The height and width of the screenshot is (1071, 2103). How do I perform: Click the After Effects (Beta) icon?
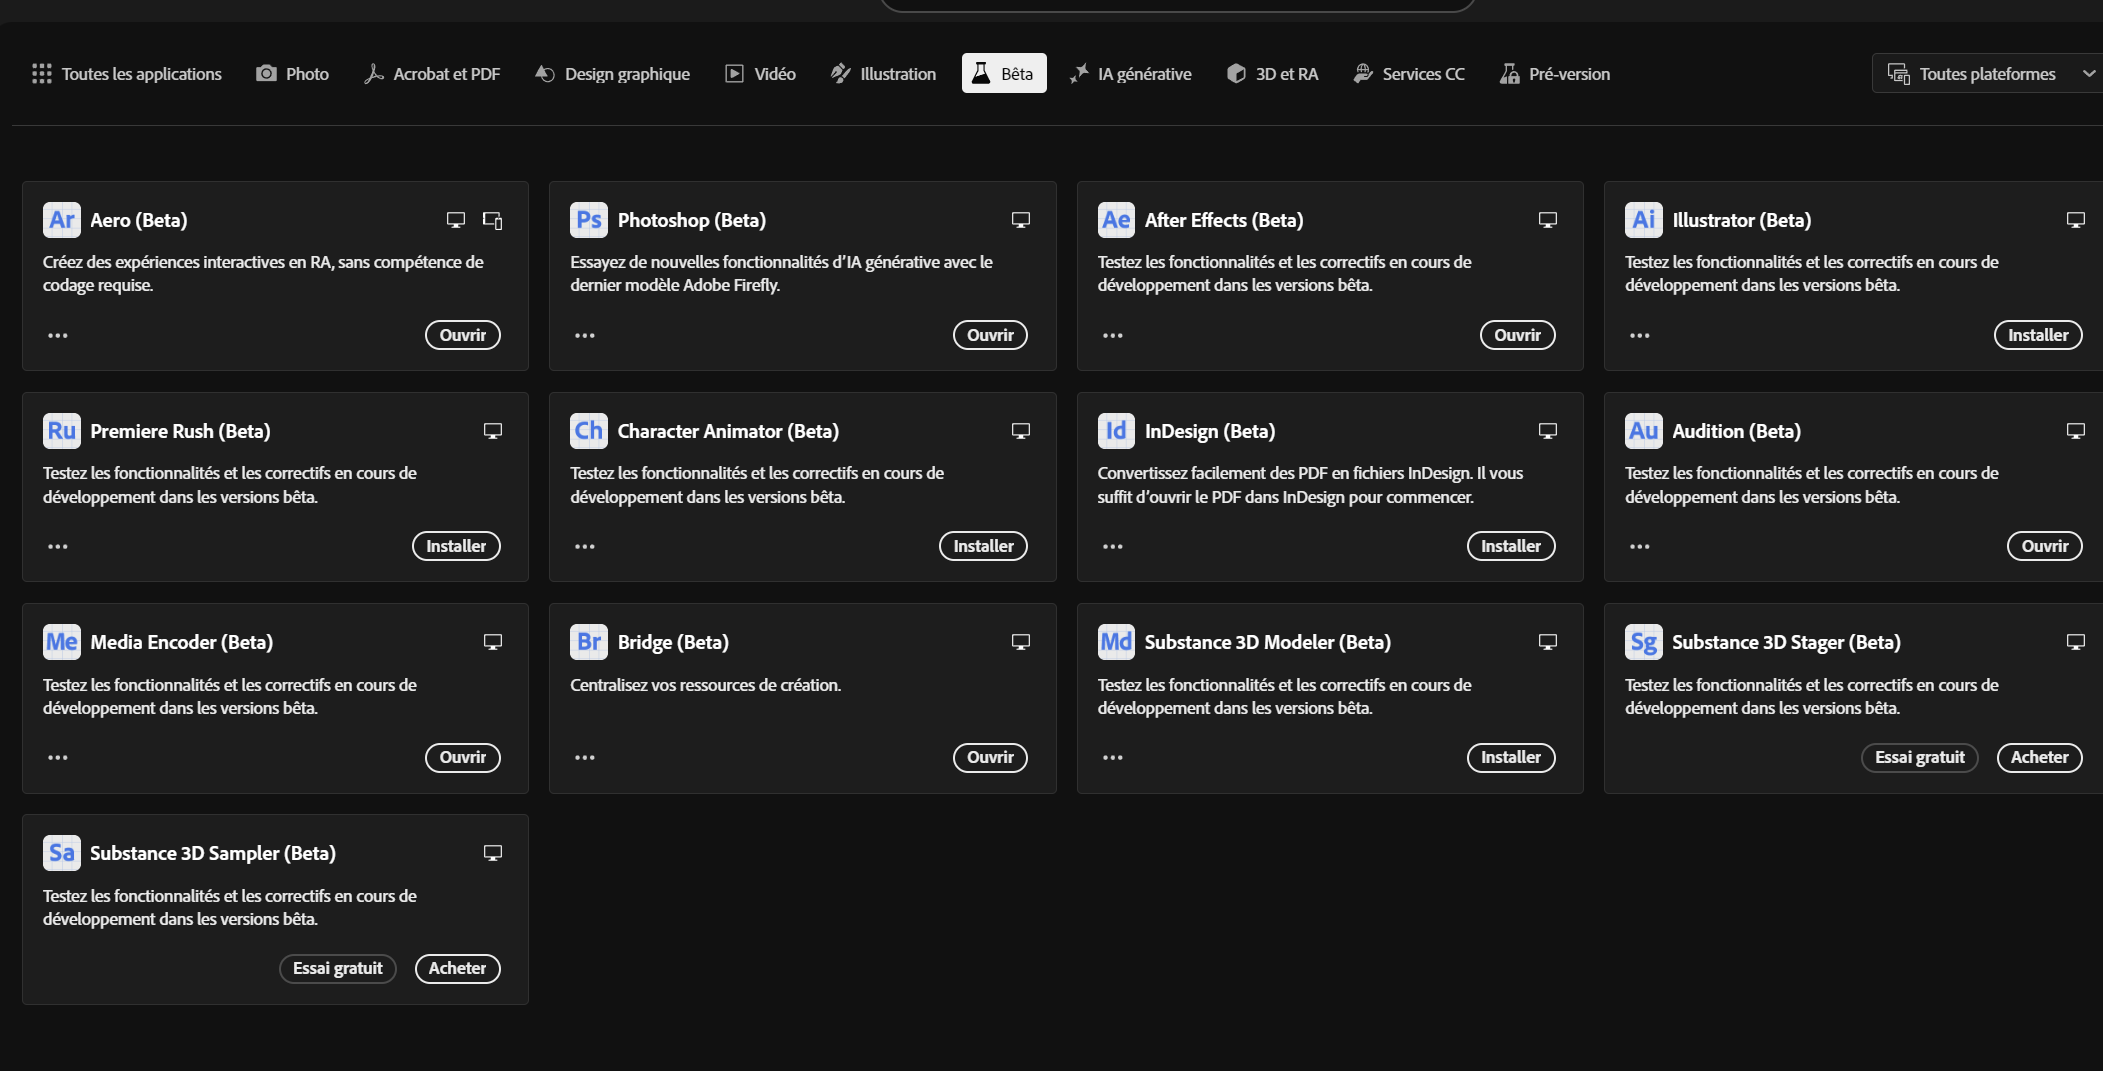tap(1116, 220)
